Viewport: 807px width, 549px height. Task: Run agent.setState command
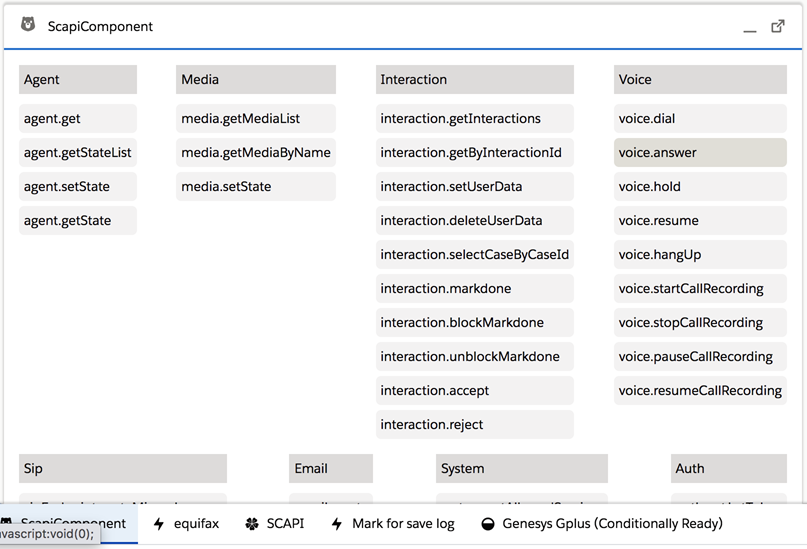77,187
